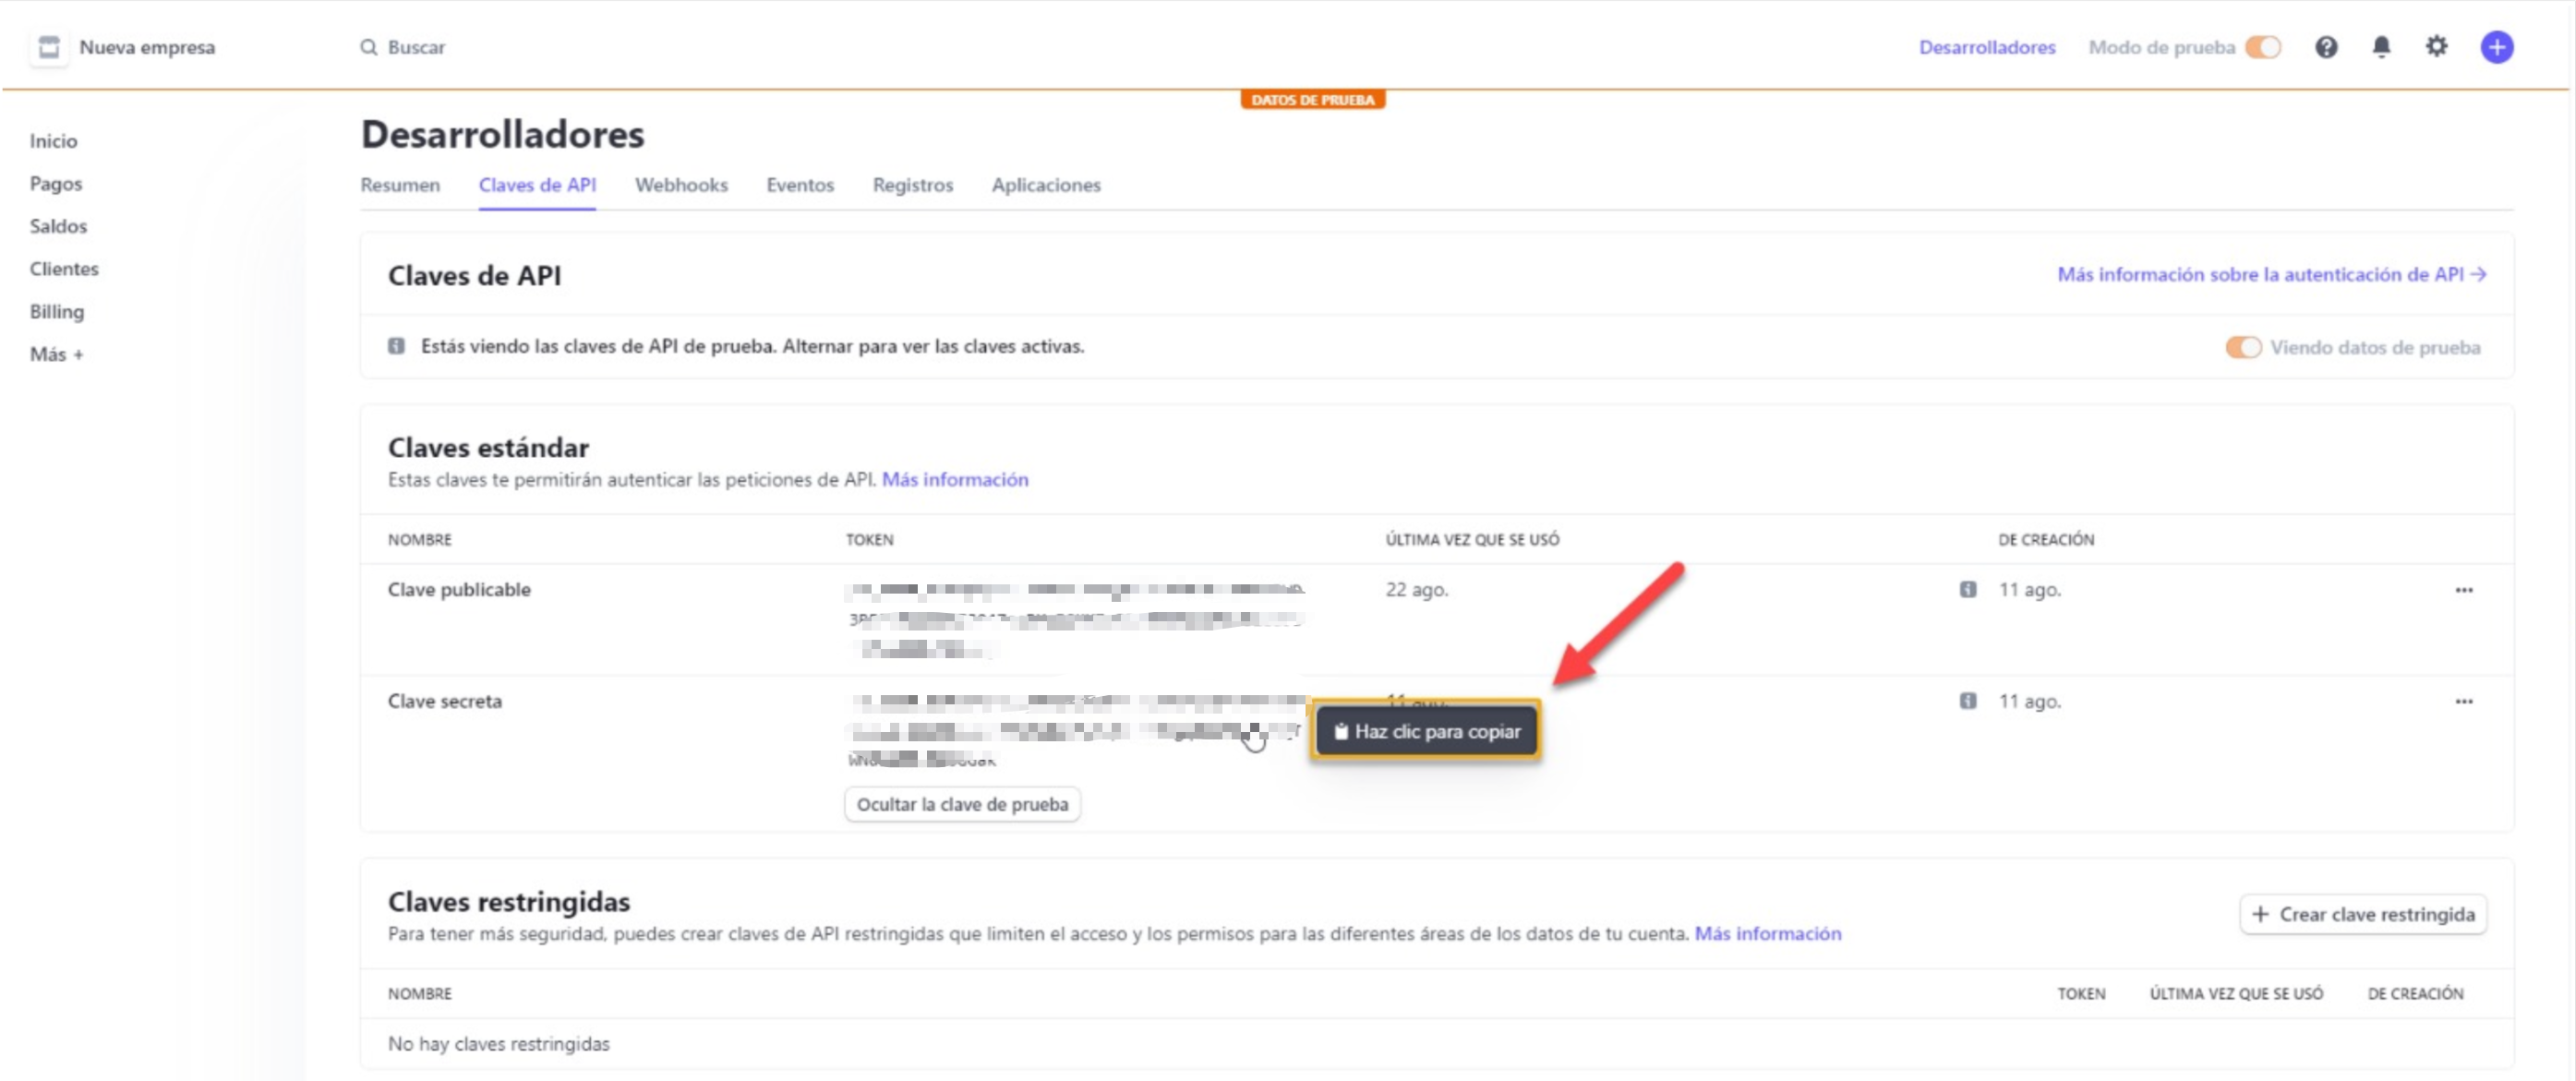The height and width of the screenshot is (1081, 2576).
Task: Open more options for Clave publicable
Action: point(2463,590)
